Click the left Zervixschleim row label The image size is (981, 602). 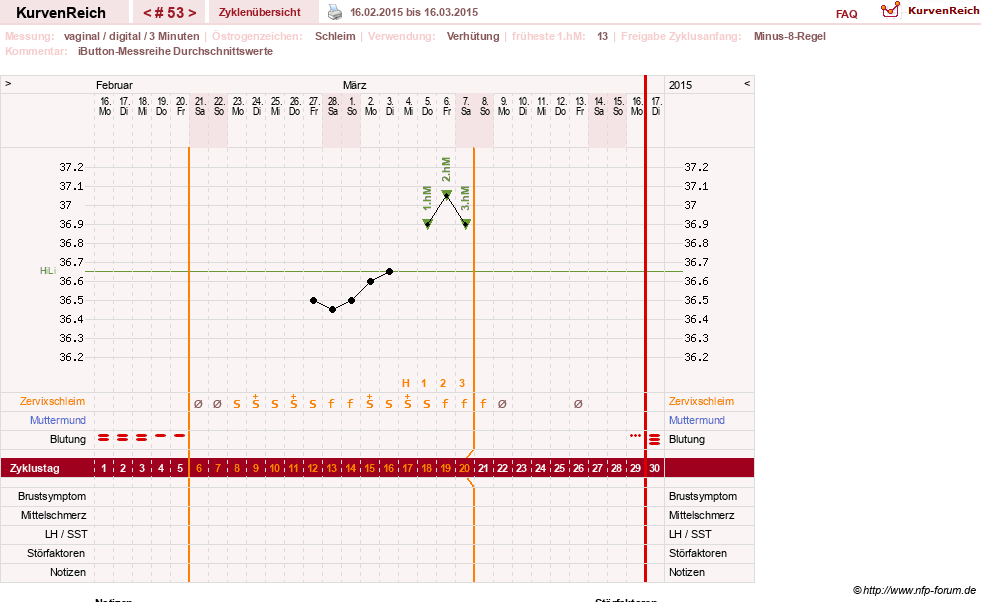pyautogui.click(x=53, y=402)
